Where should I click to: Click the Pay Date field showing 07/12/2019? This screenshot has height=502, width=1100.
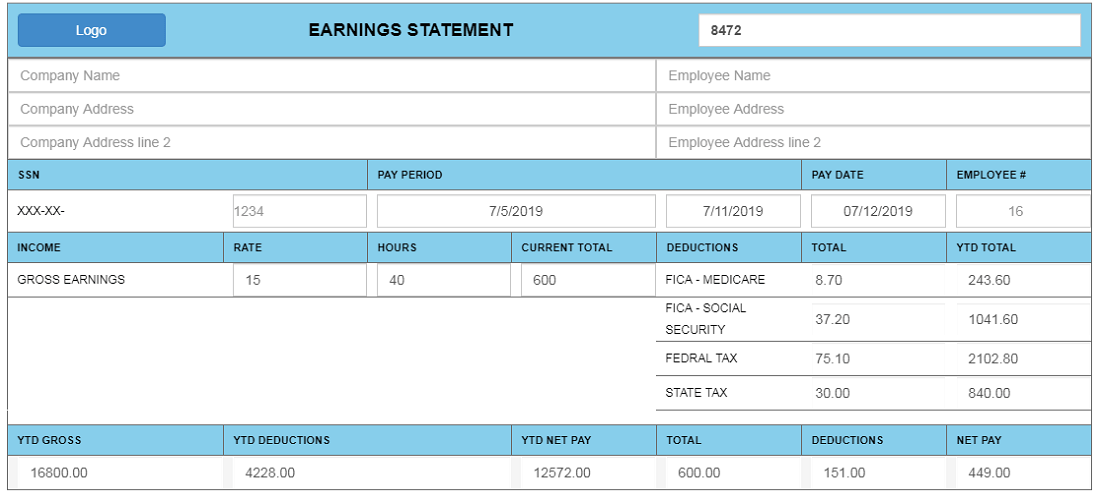tap(878, 211)
